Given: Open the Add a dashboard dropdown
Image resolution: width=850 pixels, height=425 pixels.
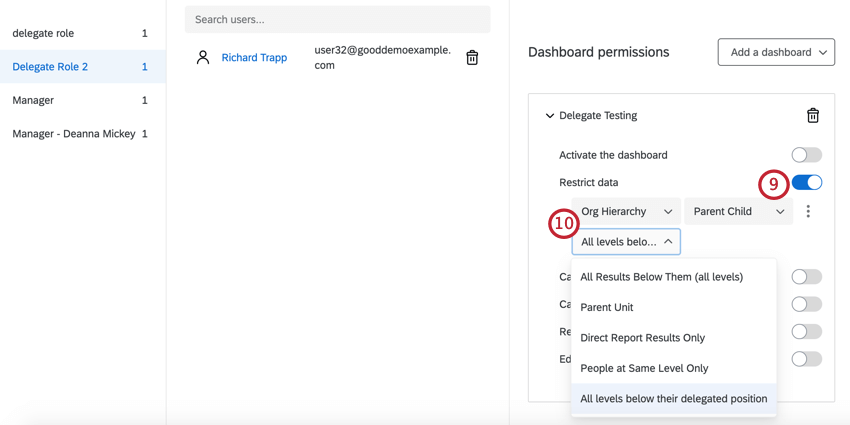Looking at the screenshot, I should pos(776,52).
